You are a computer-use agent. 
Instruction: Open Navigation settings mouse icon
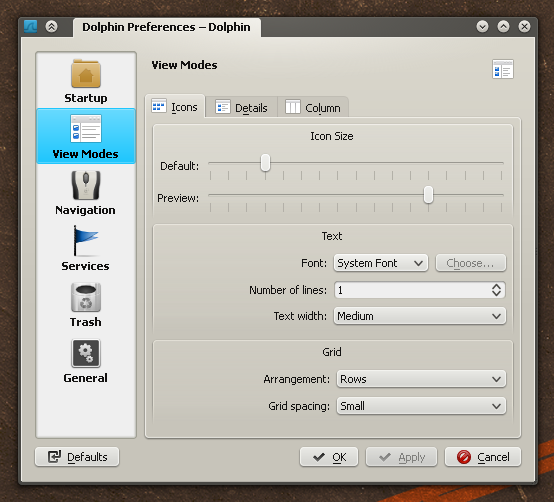pos(86,185)
